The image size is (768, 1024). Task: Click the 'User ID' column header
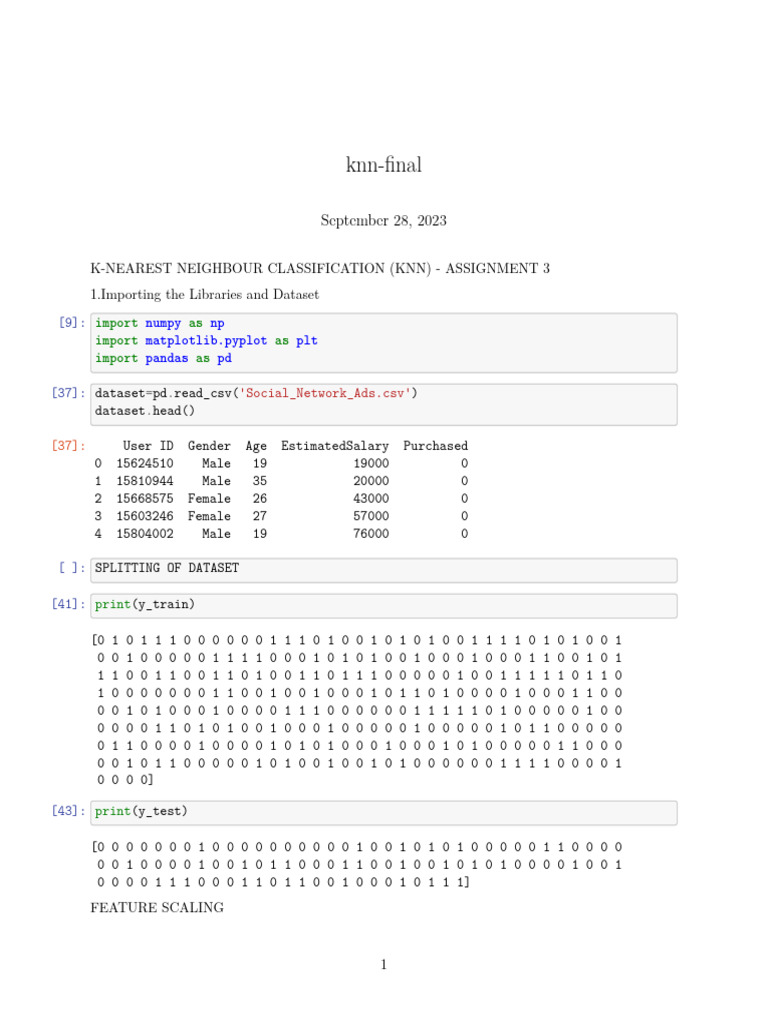point(148,446)
